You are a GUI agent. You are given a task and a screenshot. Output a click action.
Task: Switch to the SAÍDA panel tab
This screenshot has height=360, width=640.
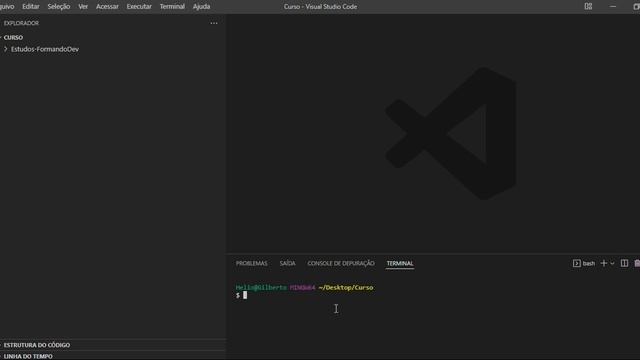pos(287,263)
